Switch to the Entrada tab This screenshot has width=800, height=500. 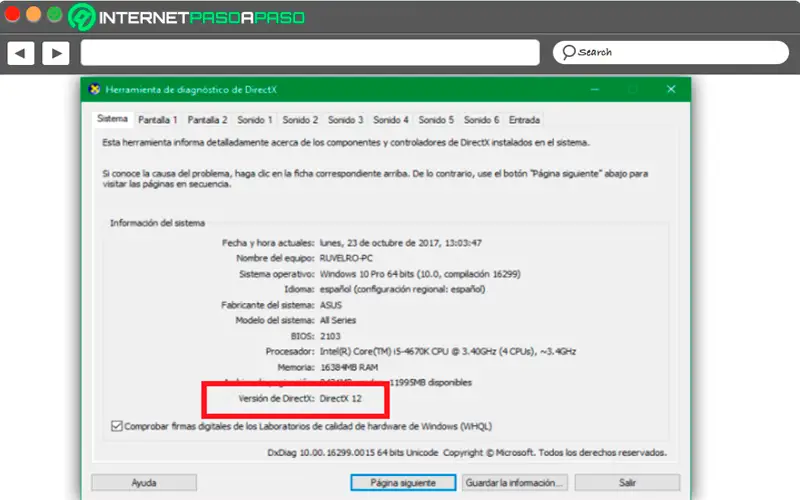[x=524, y=120]
